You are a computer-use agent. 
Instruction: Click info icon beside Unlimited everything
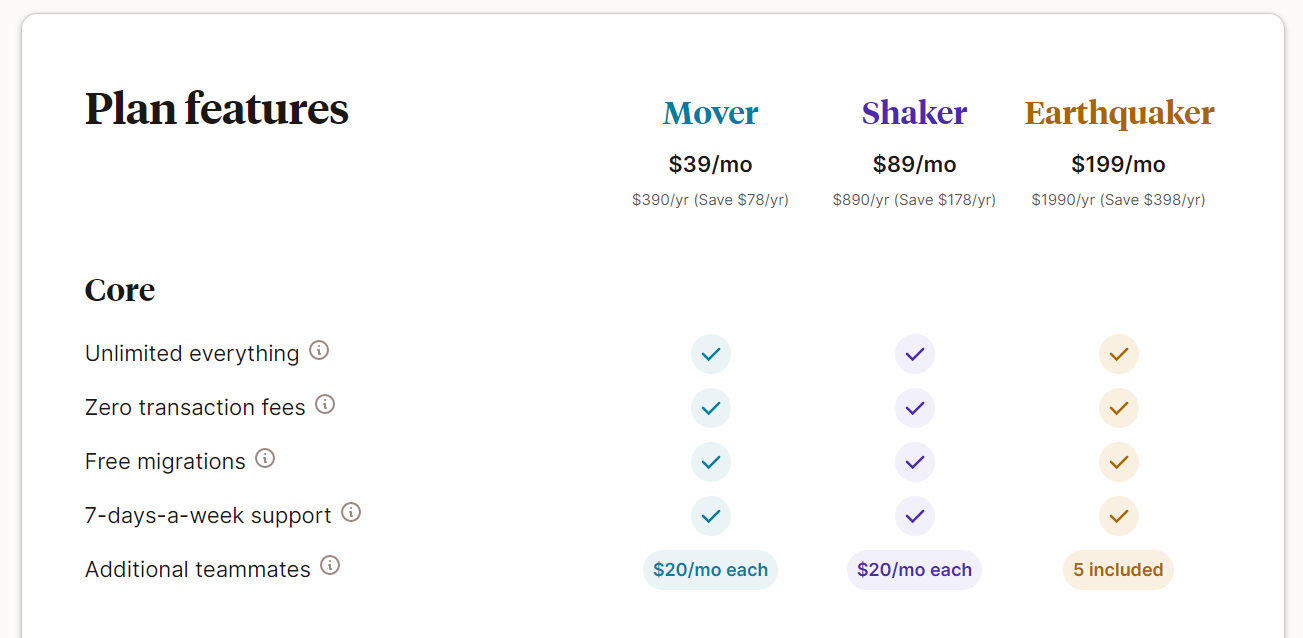(319, 351)
